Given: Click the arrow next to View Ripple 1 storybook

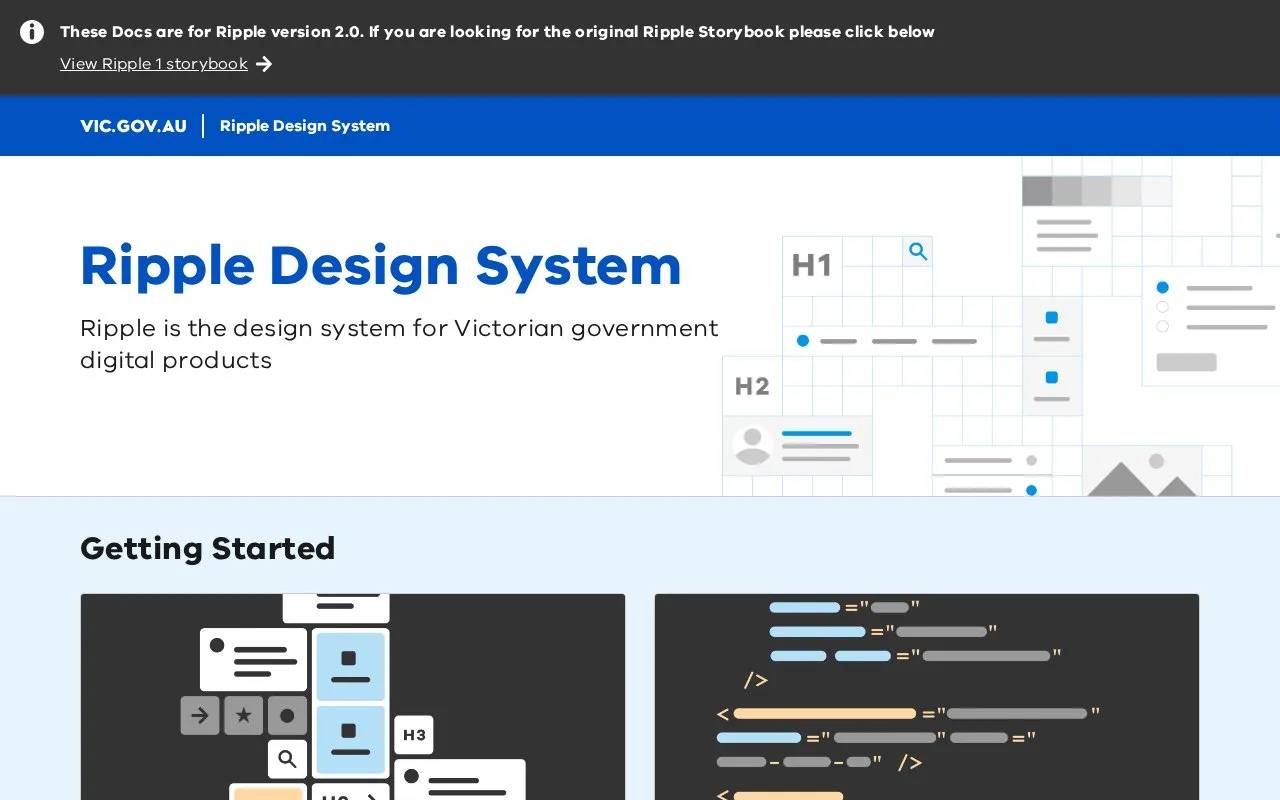Looking at the screenshot, I should tap(264, 64).
